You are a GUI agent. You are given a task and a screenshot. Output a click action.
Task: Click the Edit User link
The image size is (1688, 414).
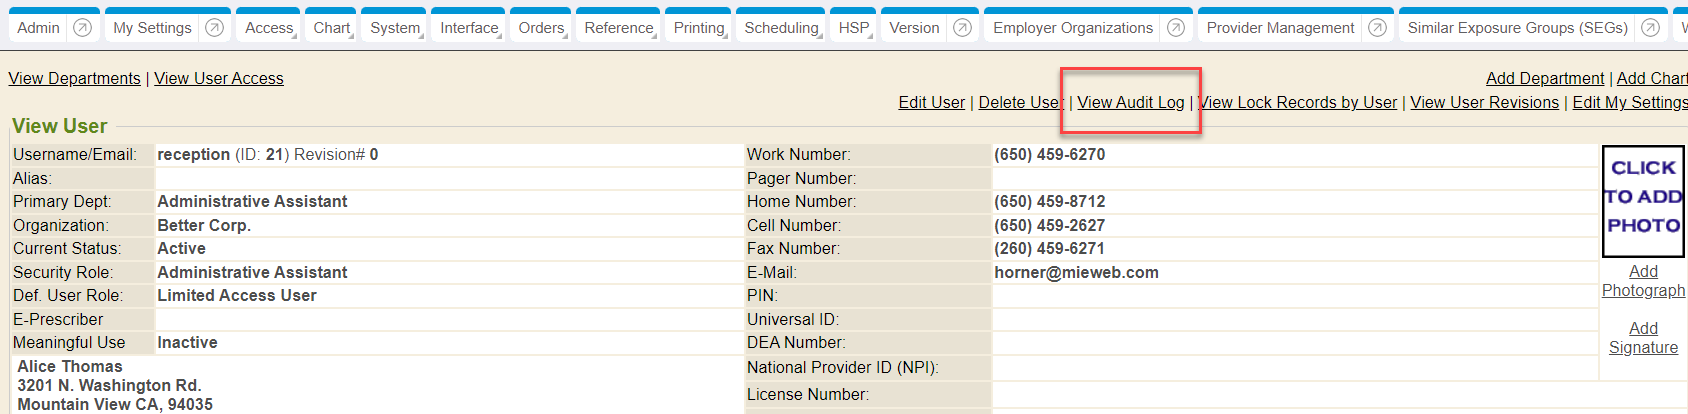(931, 102)
